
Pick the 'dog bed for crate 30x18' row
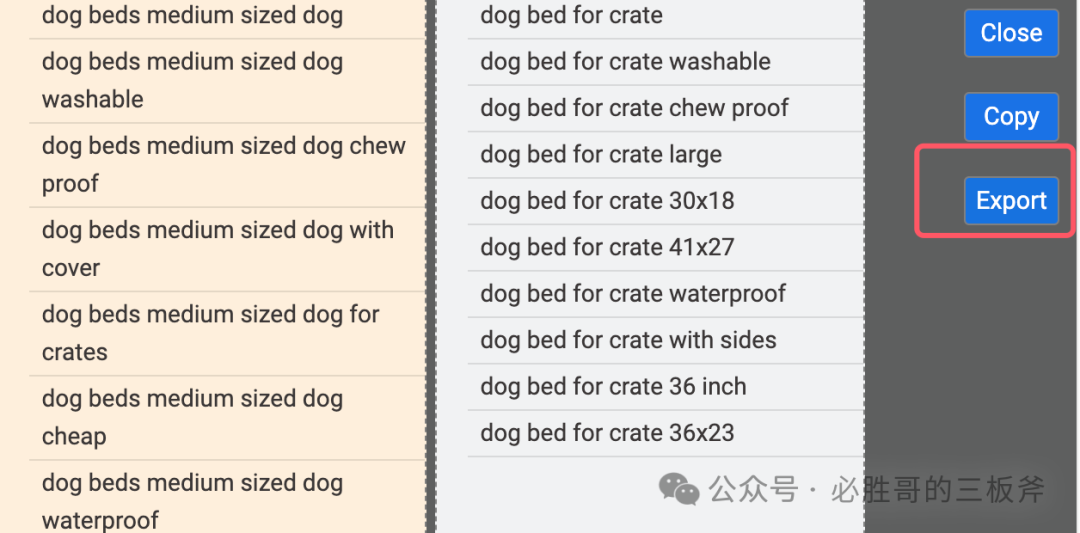pyautogui.click(x=665, y=201)
